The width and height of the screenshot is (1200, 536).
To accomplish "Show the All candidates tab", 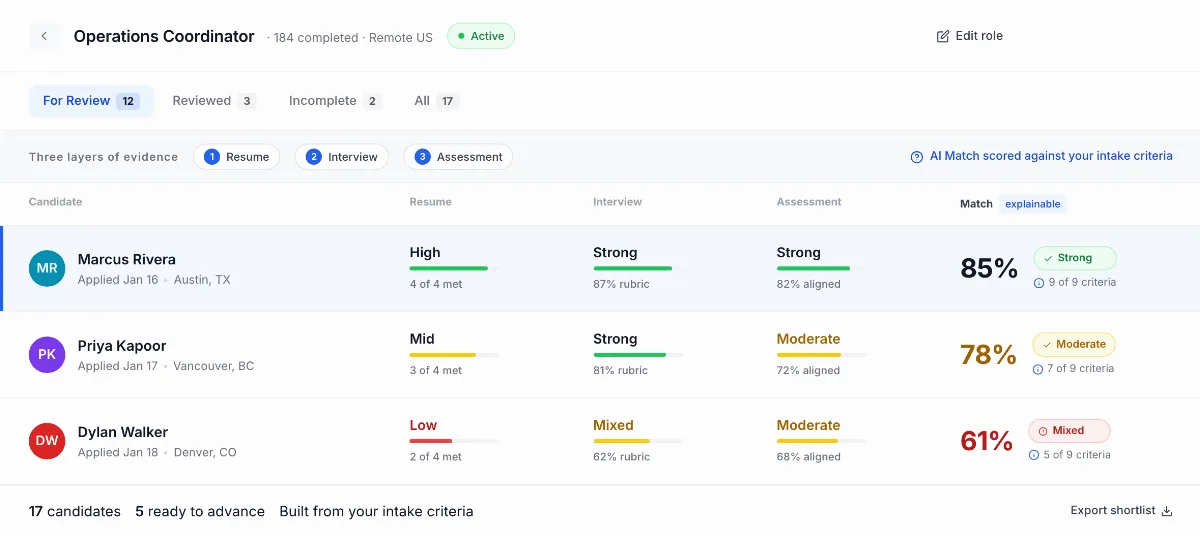I will [436, 101].
